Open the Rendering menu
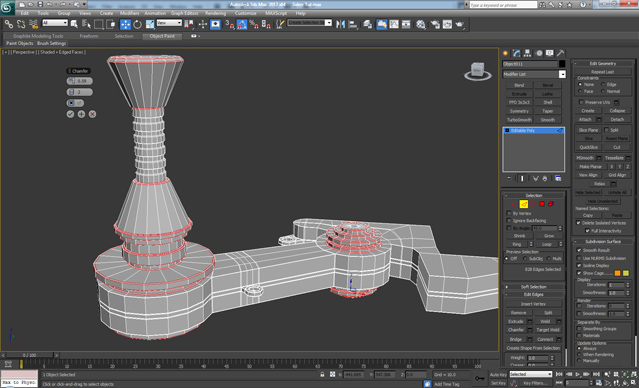 [x=216, y=13]
